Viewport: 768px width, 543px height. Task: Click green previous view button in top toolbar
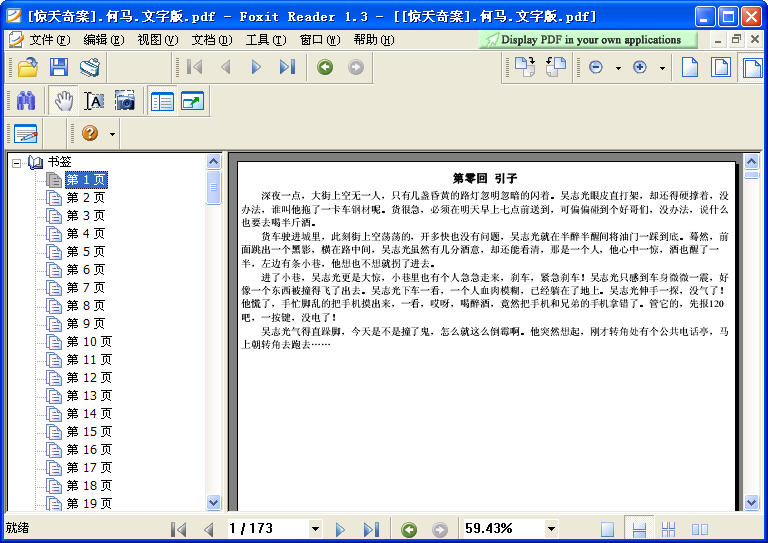[x=325, y=67]
